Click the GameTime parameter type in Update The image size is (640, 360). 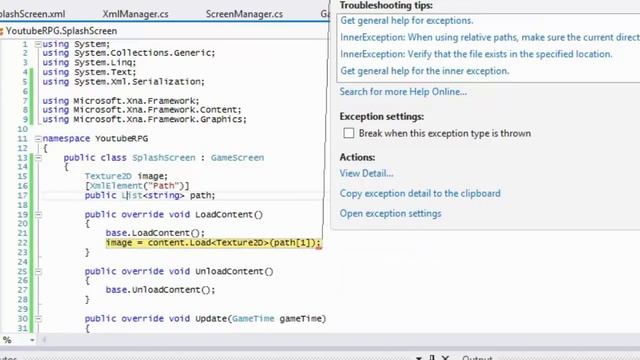pos(253,318)
